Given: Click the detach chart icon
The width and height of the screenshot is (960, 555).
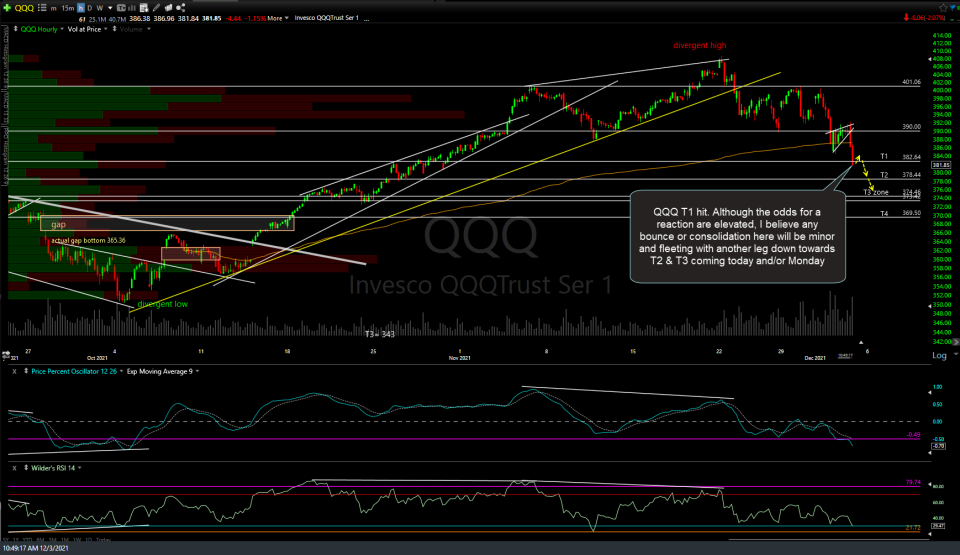Looking at the screenshot, I should tap(168, 7).
